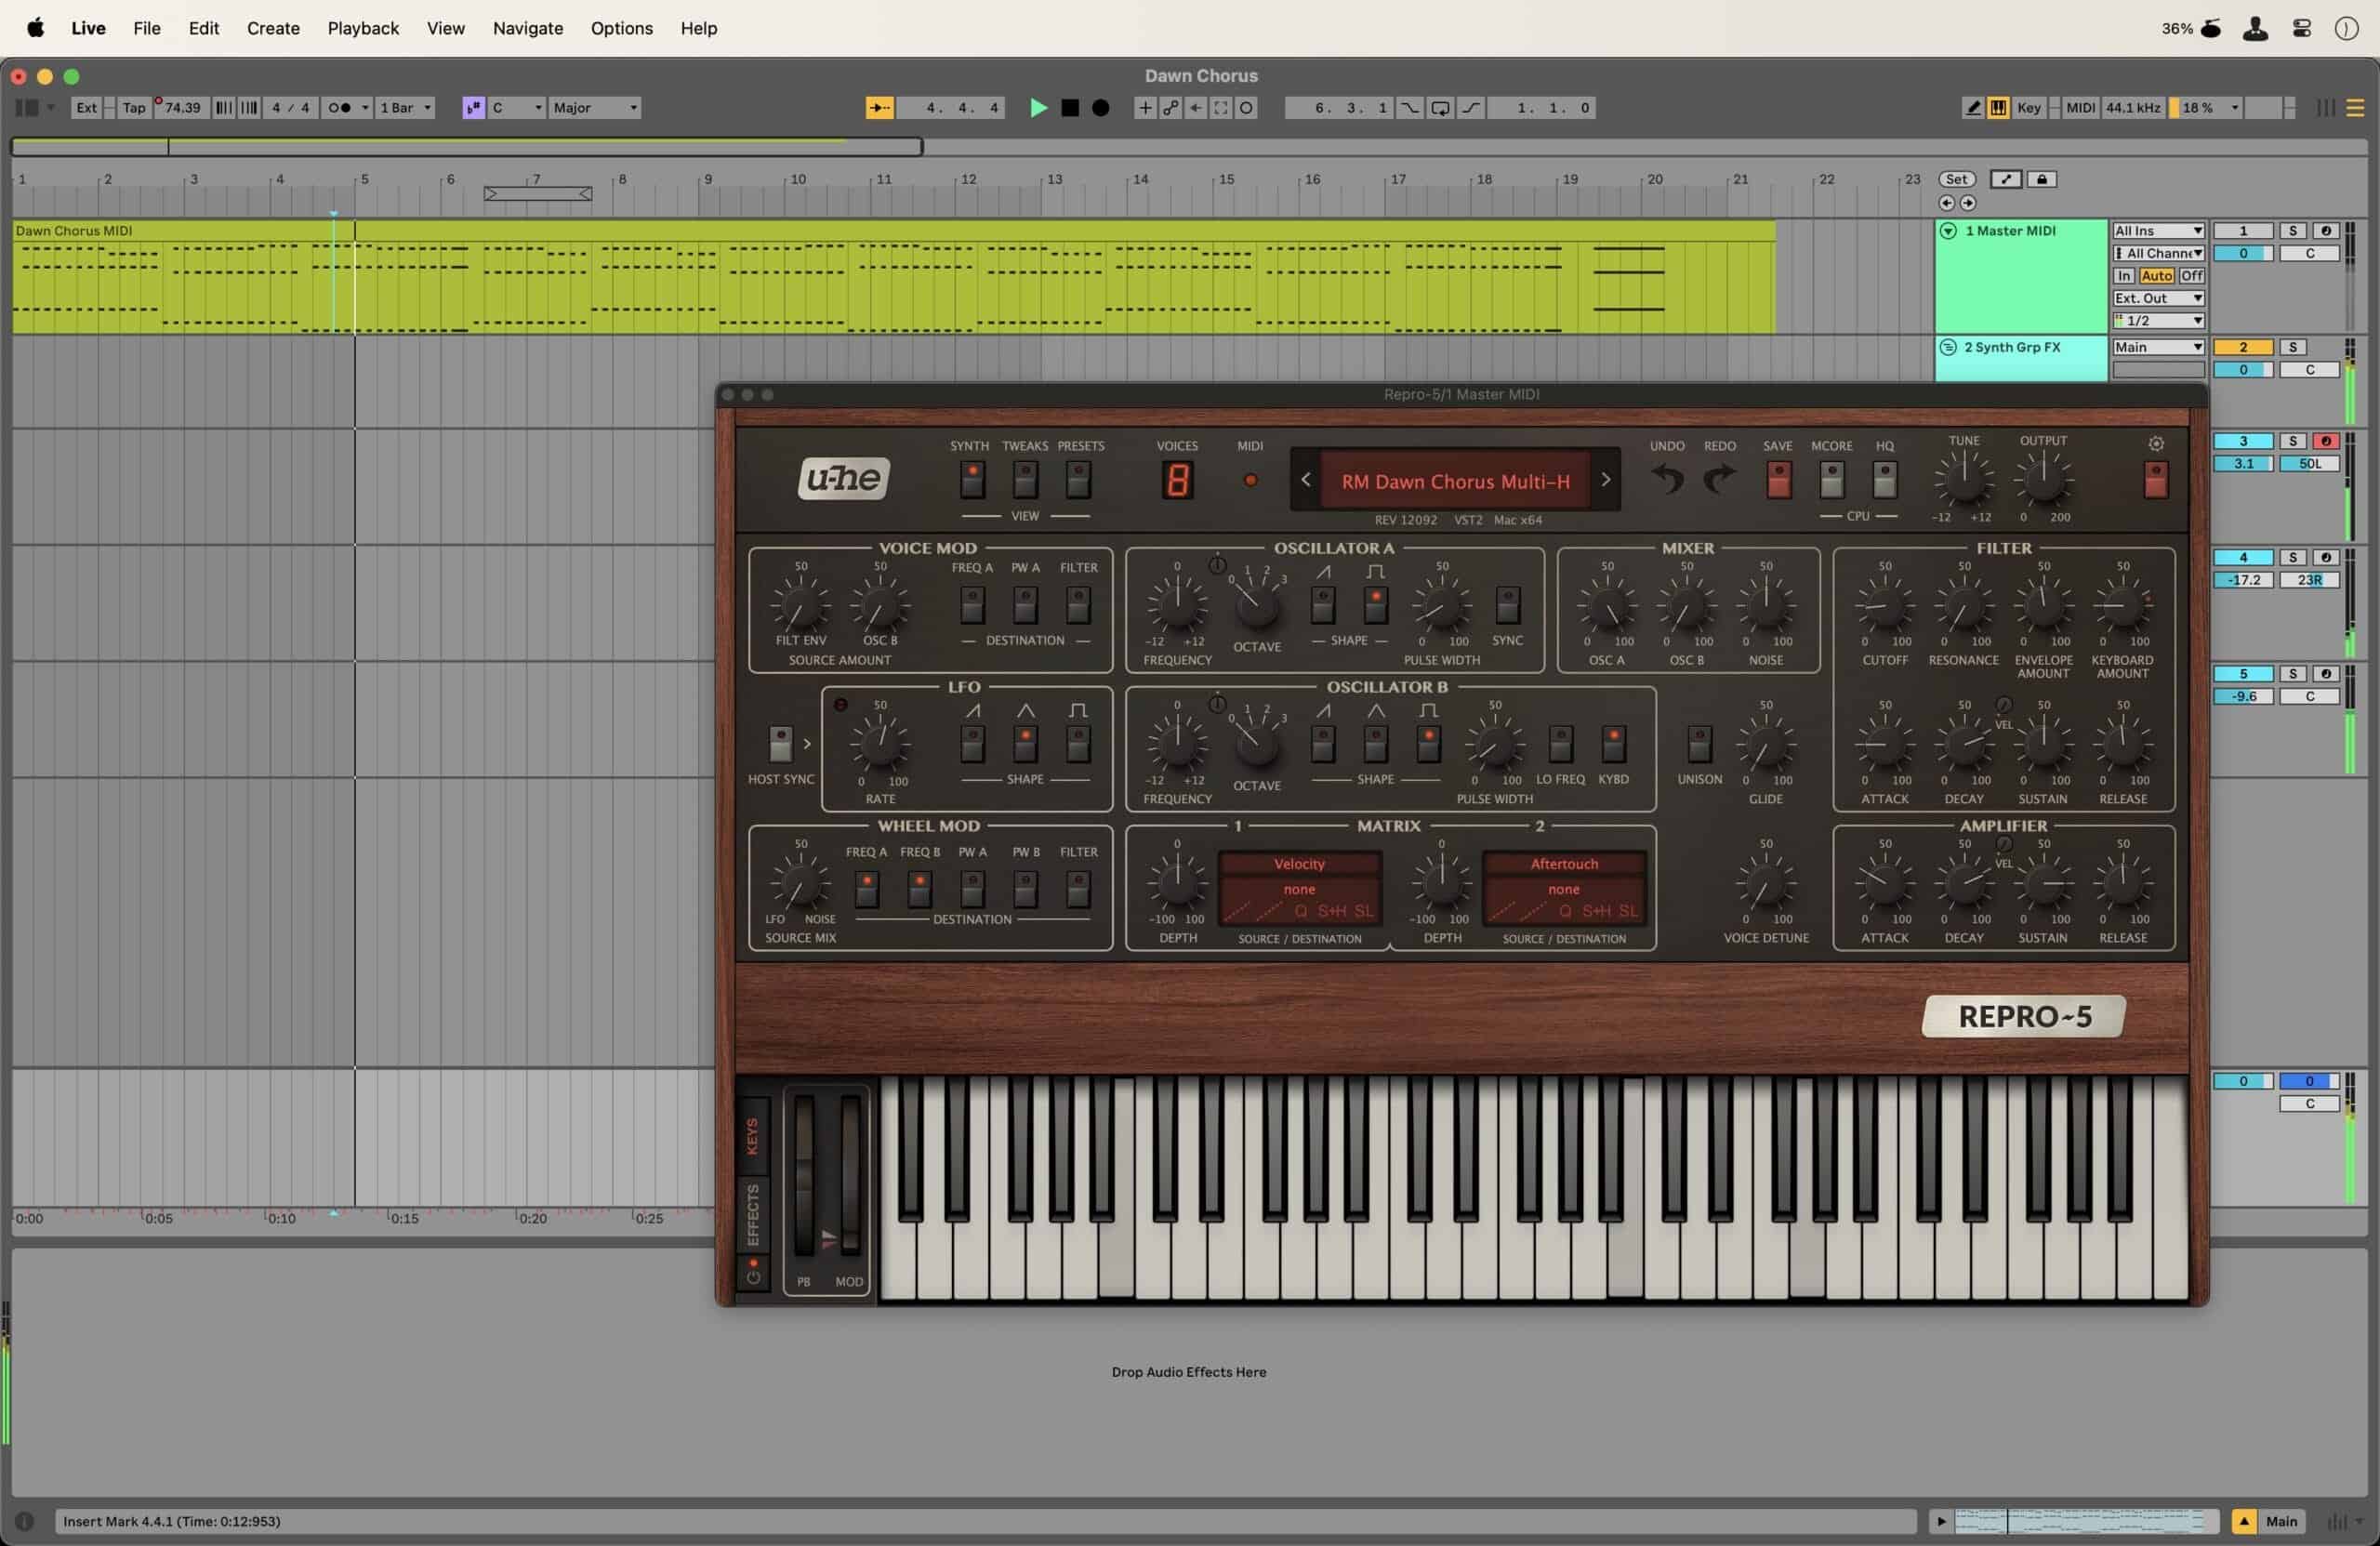The width and height of the screenshot is (2380, 1546).
Task: Toggle computer MIDI keyboard icon
Action: point(1998,108)
